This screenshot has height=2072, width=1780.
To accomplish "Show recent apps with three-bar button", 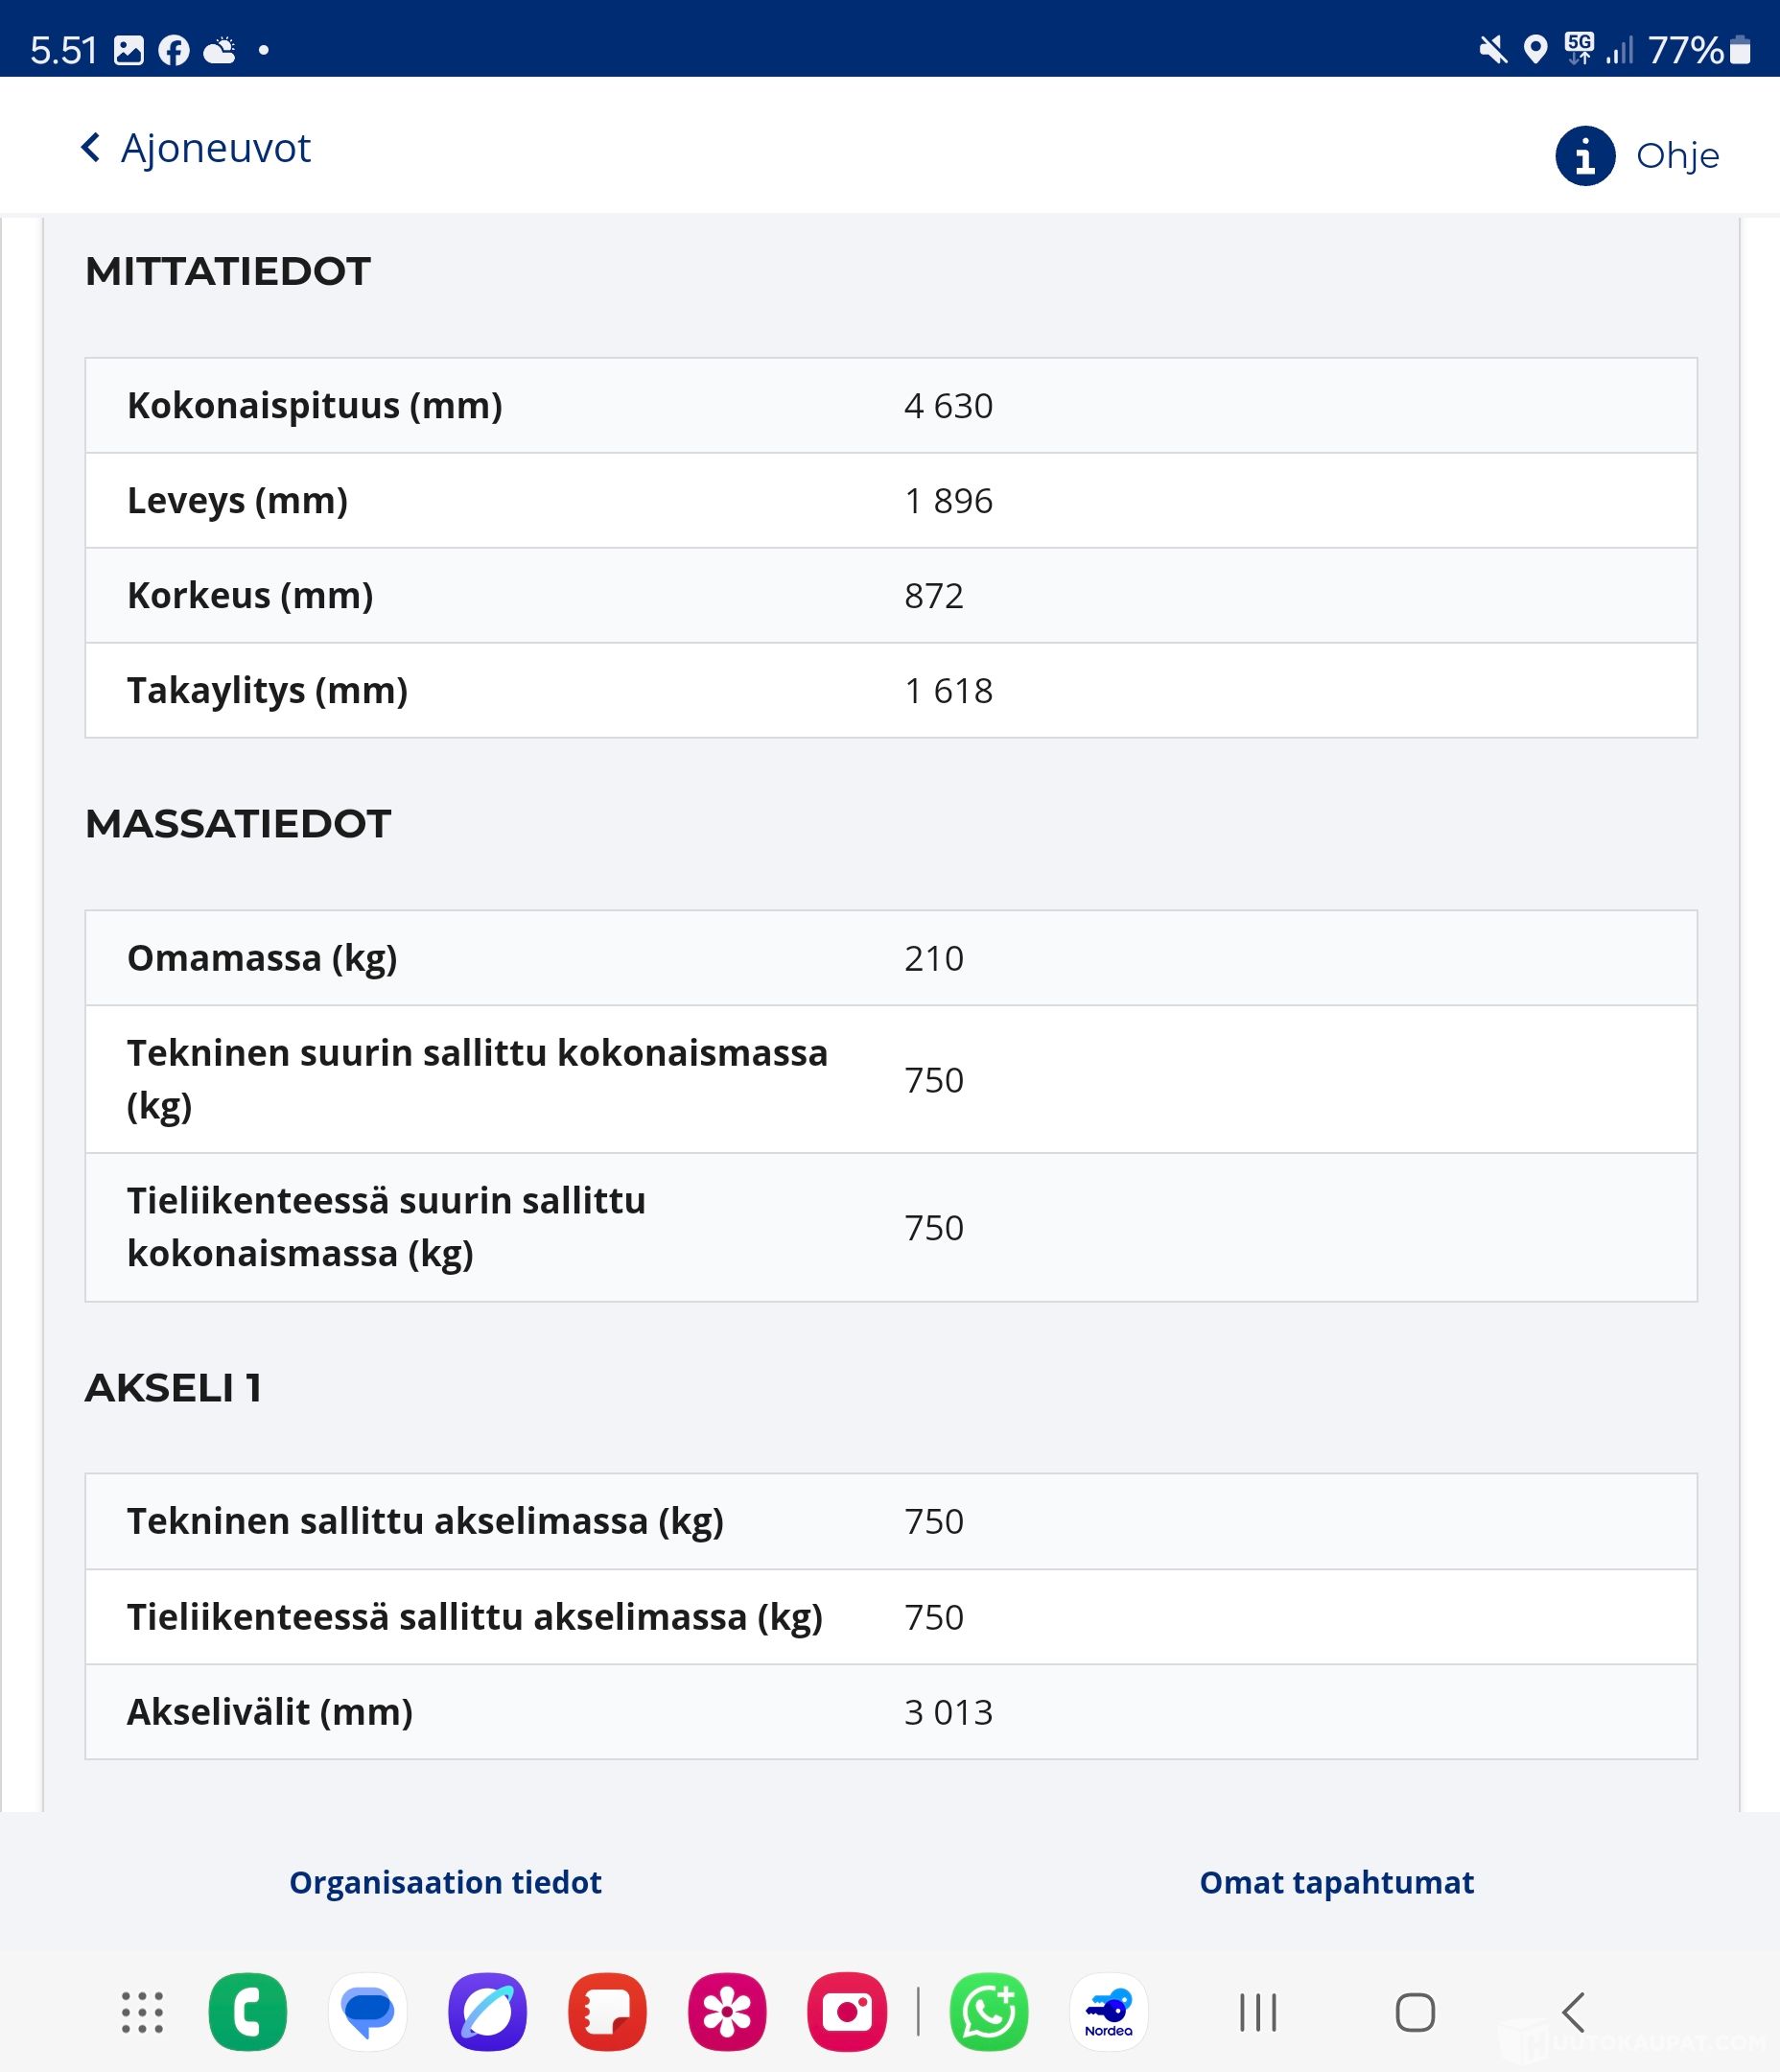I will pyautogui.click(x=1258, y=2012).
